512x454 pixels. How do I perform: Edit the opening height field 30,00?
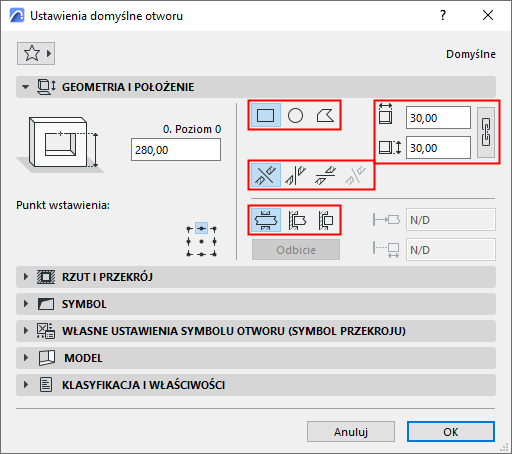438,147
